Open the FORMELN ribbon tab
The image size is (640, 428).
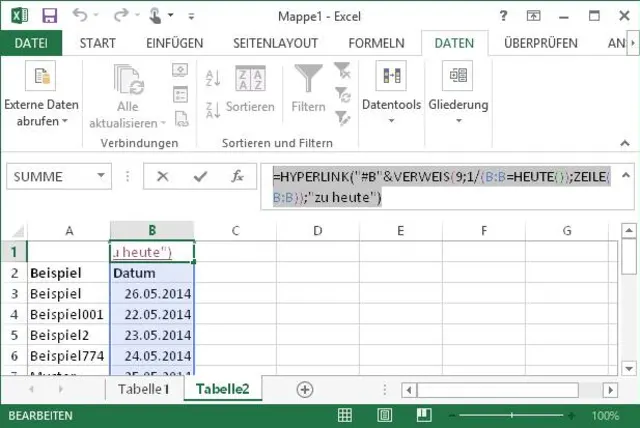(376, 43)
